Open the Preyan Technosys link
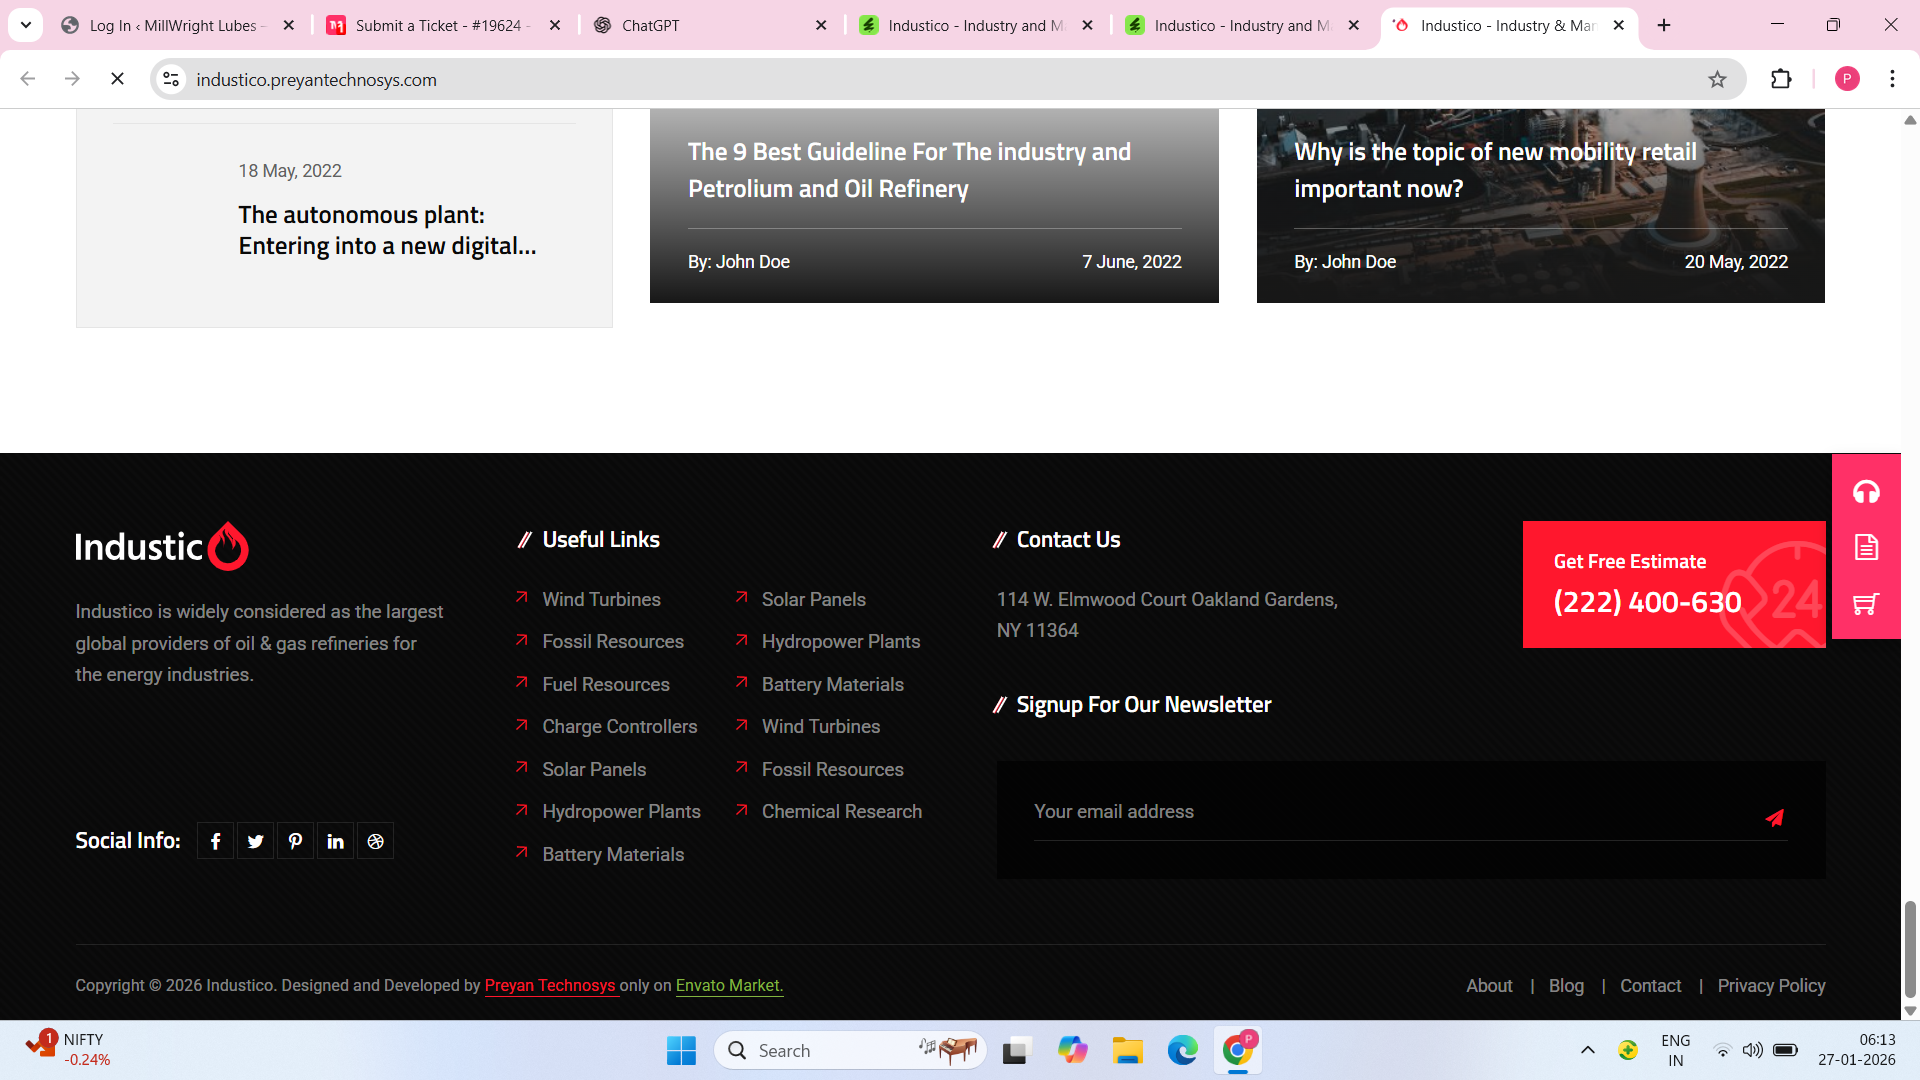This screenshot has width=1920, height=1080. point(550,985)
